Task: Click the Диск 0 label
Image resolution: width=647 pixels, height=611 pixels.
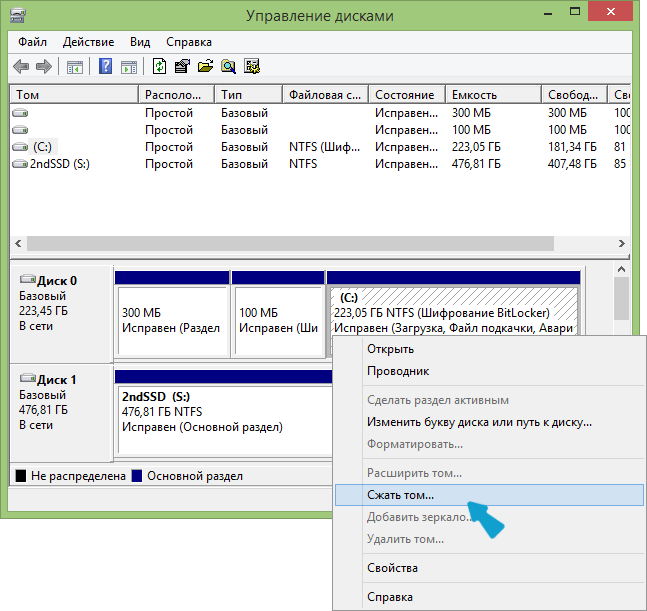Action: 57,281
